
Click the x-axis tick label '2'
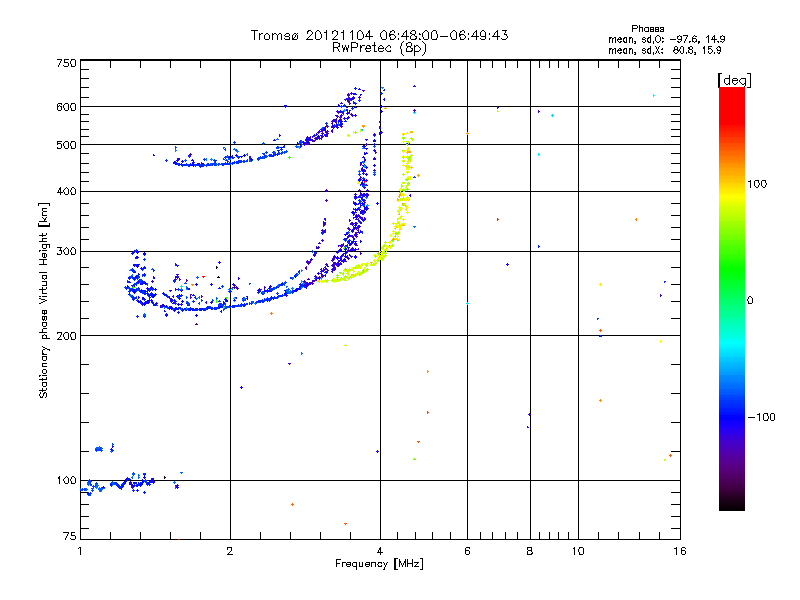[x=230, y=551]
